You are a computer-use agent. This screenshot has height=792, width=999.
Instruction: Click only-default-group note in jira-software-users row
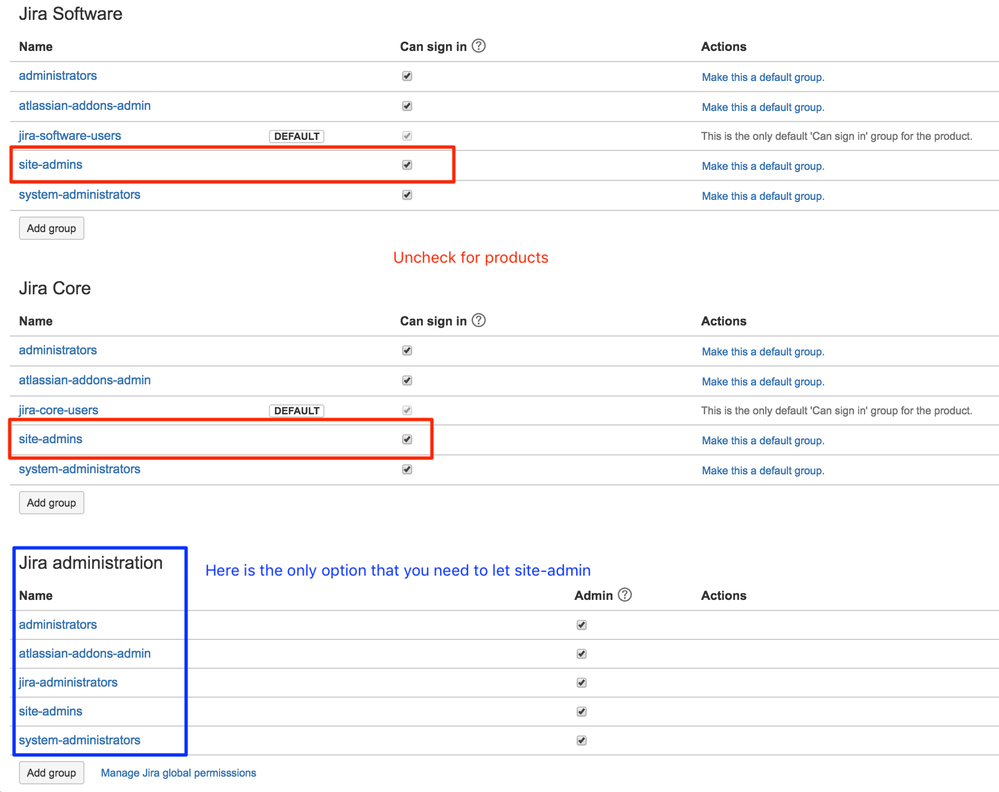pos(837,136)
